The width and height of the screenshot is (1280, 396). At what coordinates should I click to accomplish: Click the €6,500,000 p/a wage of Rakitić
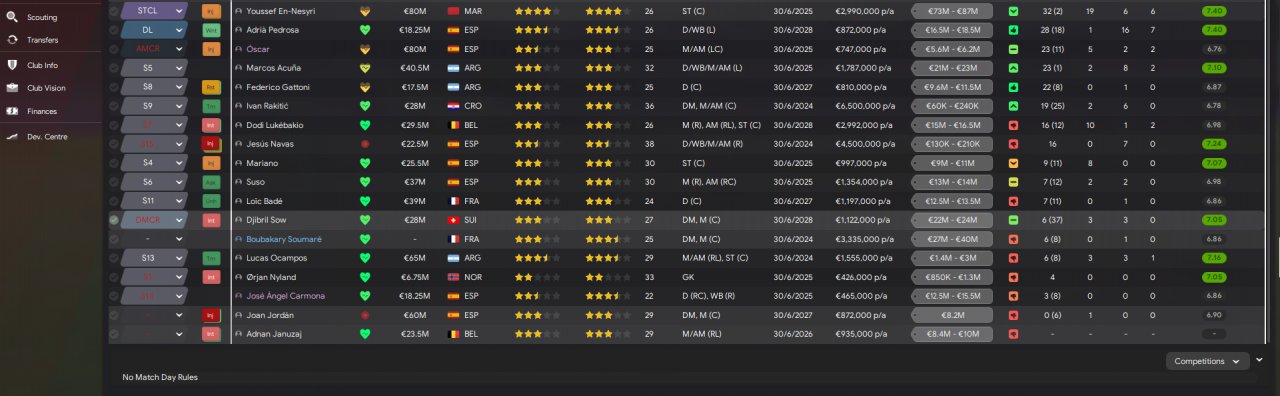[x=865, y=106]
